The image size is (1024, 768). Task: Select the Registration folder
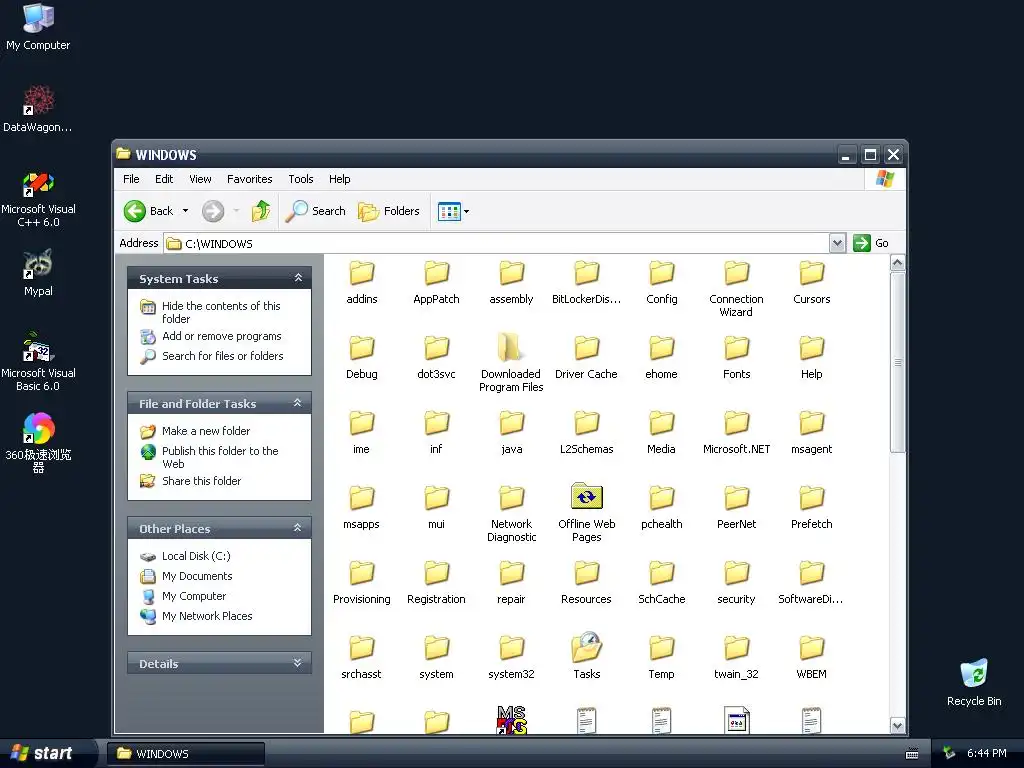tap(436, 583)
